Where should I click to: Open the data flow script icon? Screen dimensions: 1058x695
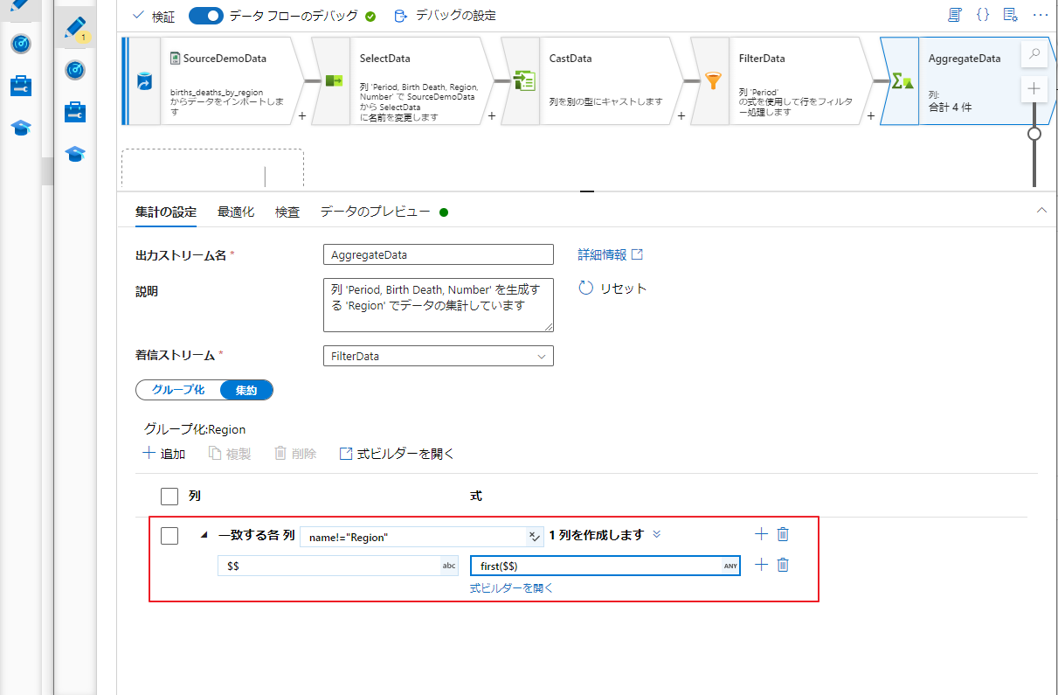click(x=954, y=15)
